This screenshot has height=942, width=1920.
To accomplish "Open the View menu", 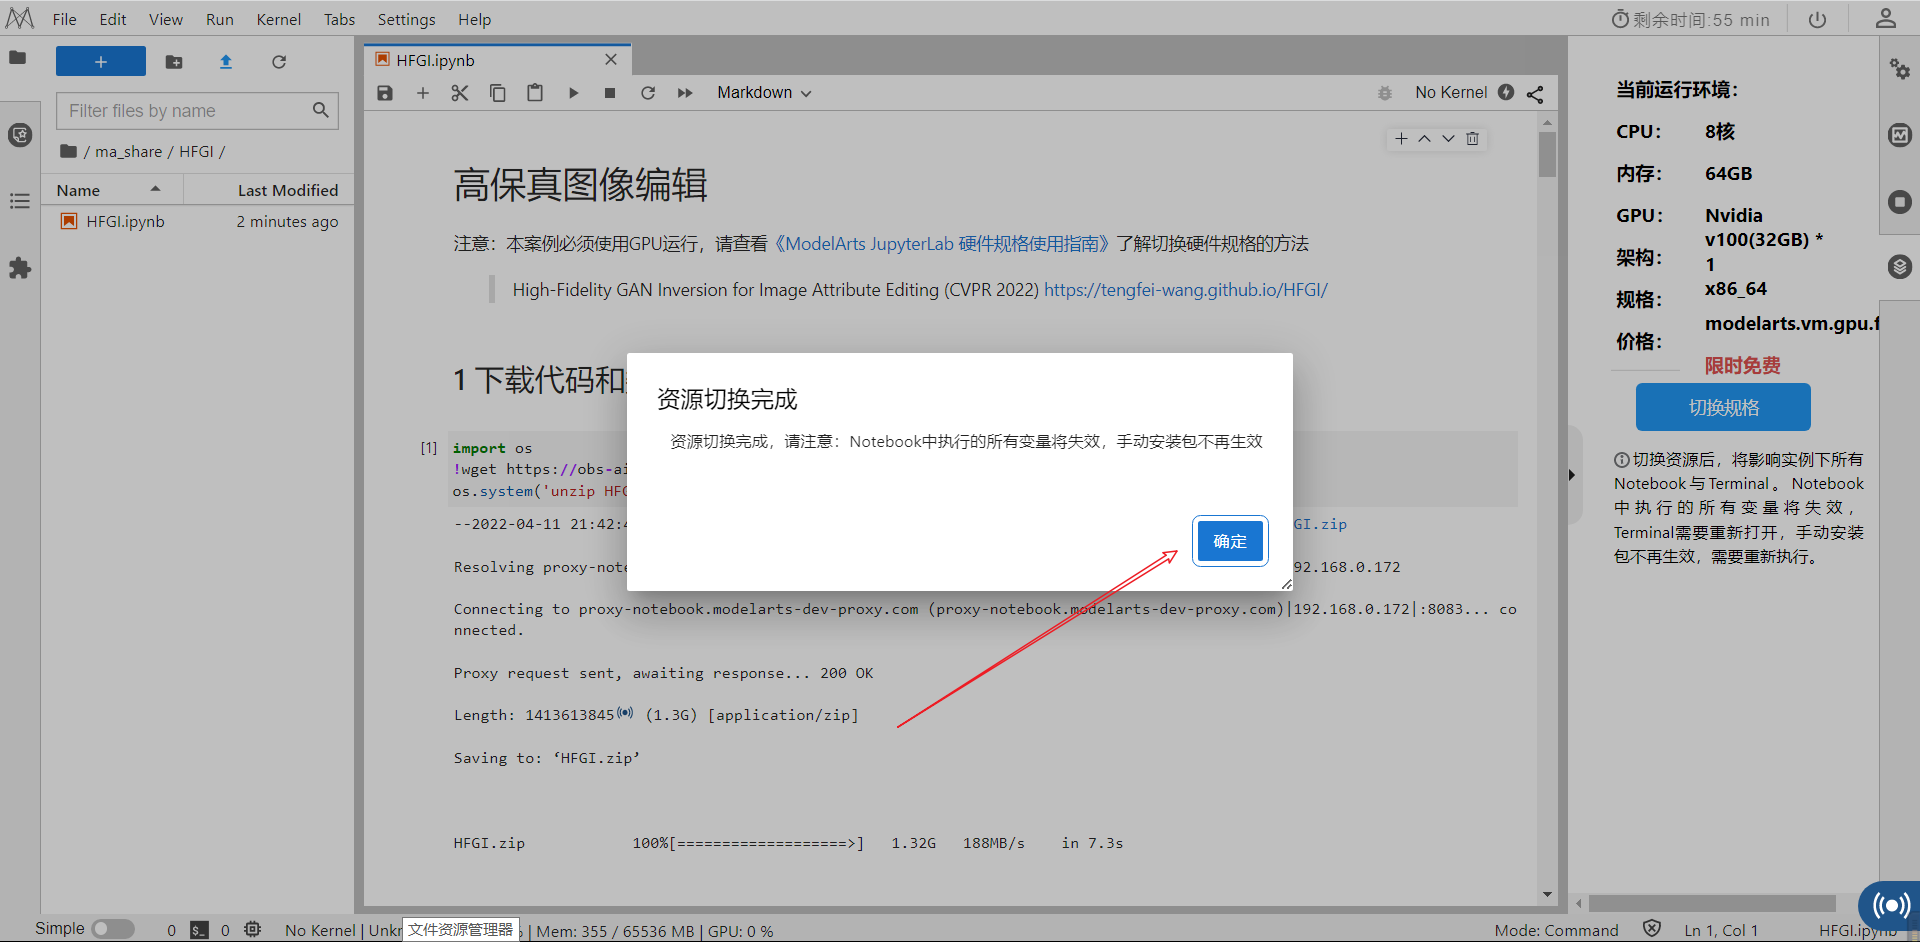I will coord(166,19).
